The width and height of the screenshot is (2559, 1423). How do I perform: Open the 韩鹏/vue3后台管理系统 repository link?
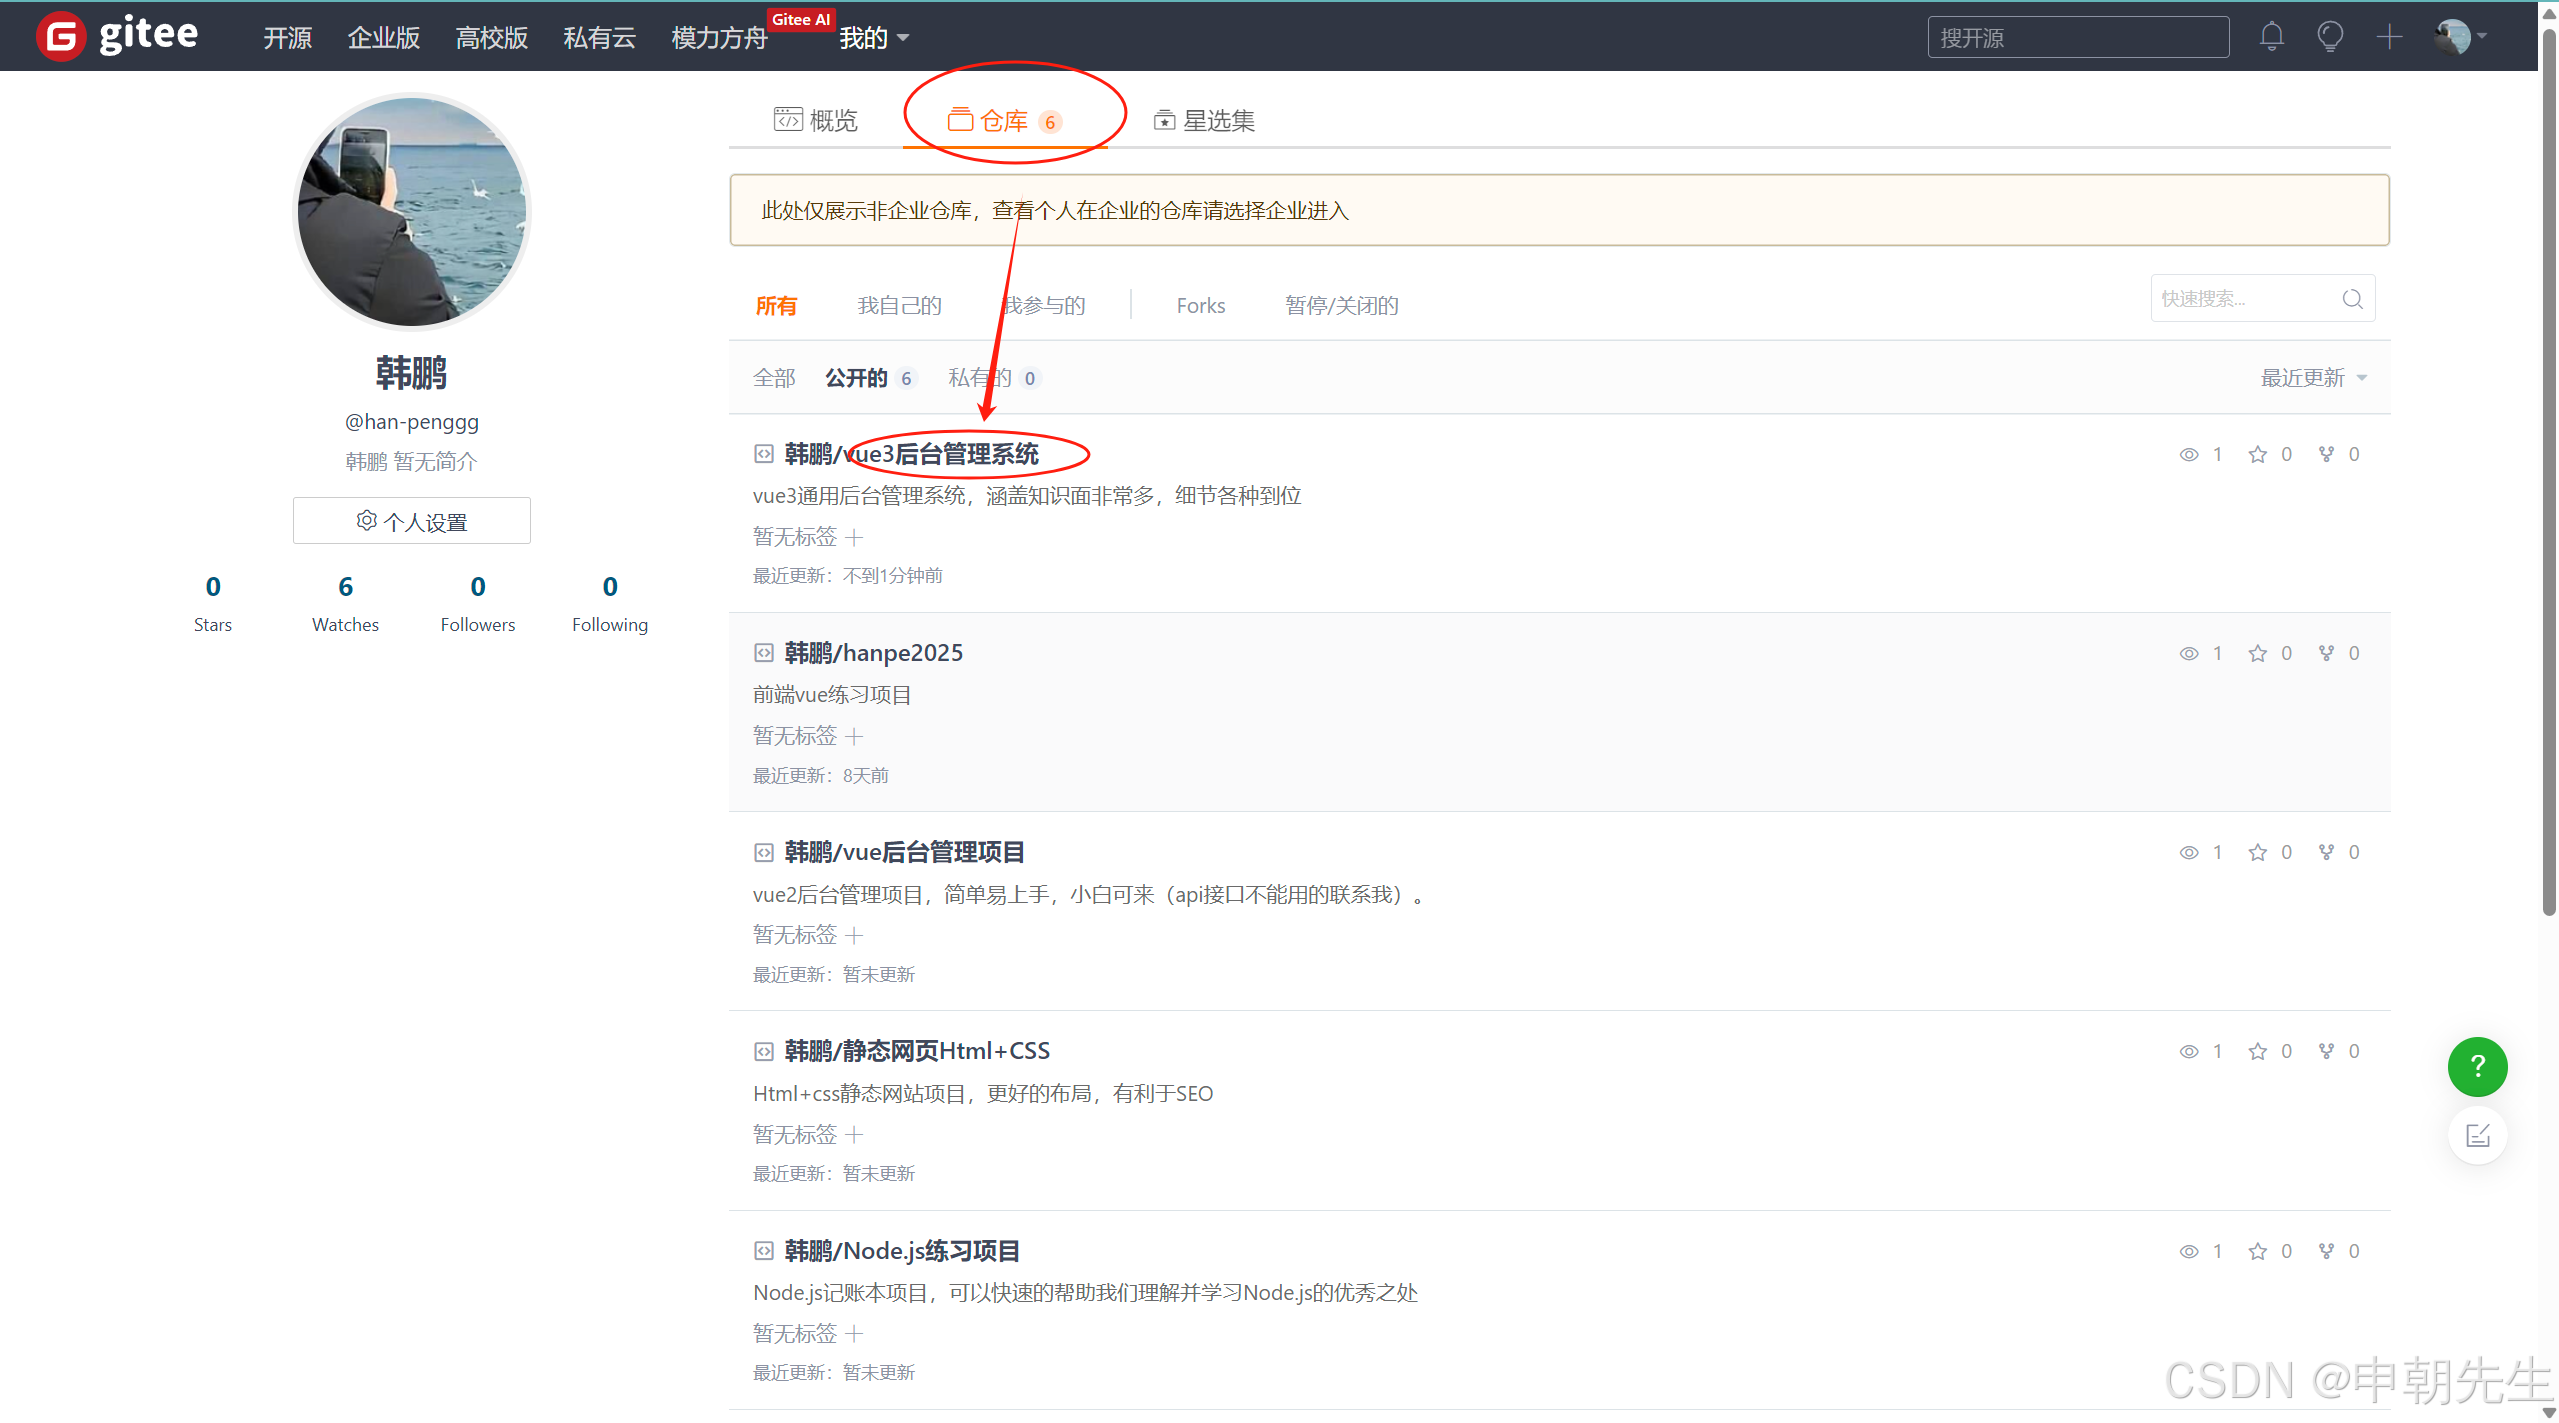click(x=911, y=454)
